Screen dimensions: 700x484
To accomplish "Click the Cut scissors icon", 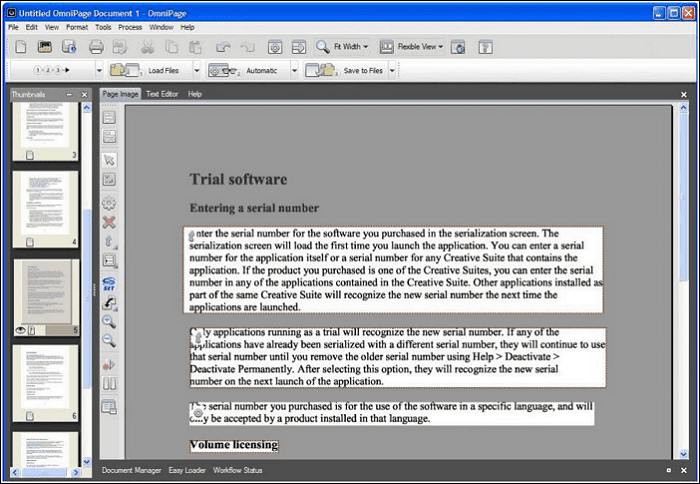I will coord(148,47).
